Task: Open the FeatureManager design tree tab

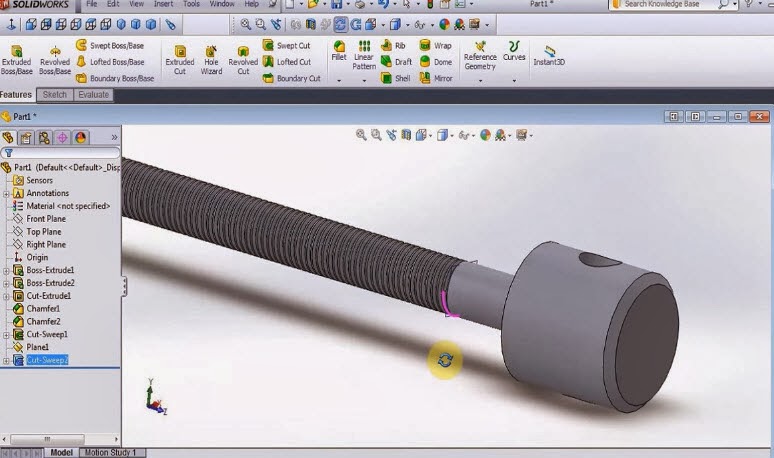Action: 8,137
